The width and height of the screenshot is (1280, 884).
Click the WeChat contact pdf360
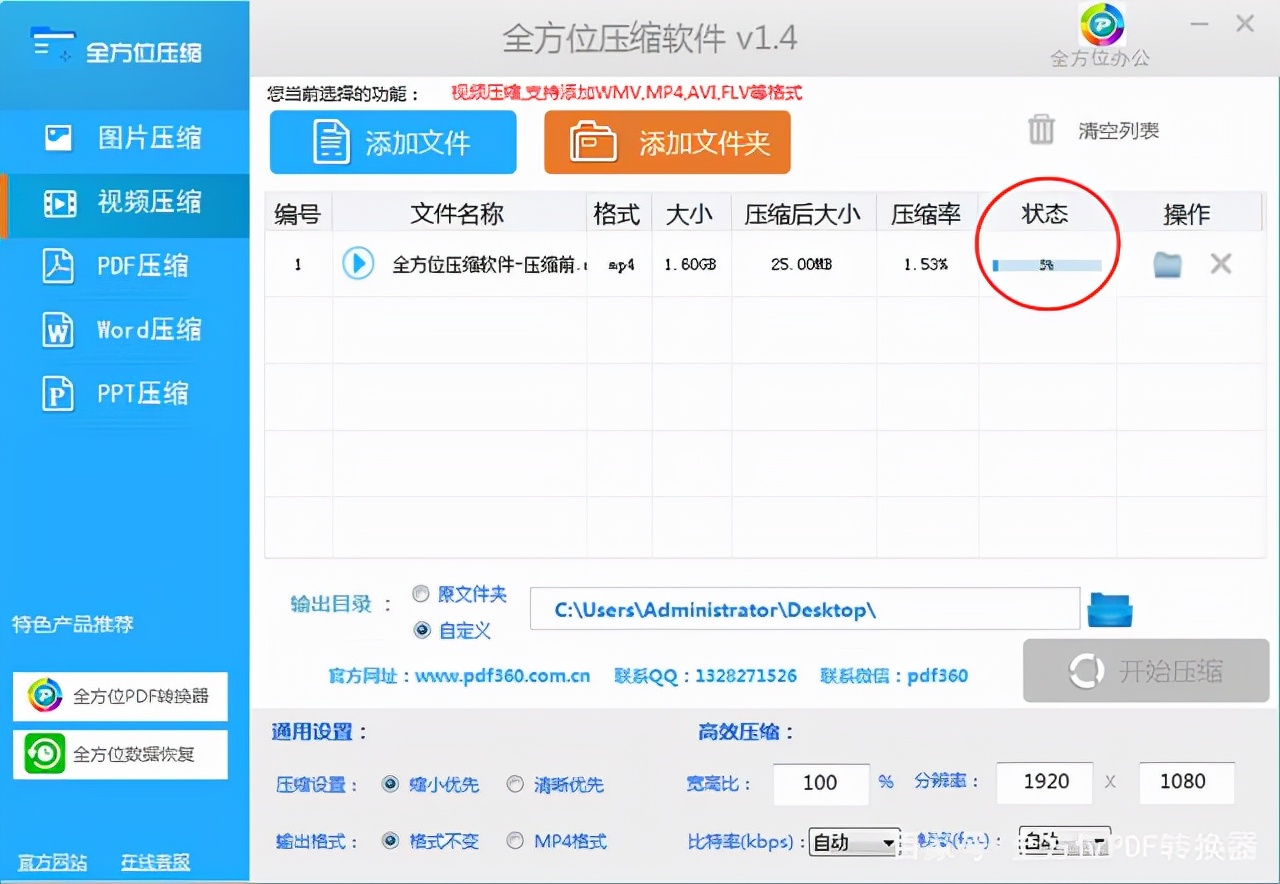938,676
